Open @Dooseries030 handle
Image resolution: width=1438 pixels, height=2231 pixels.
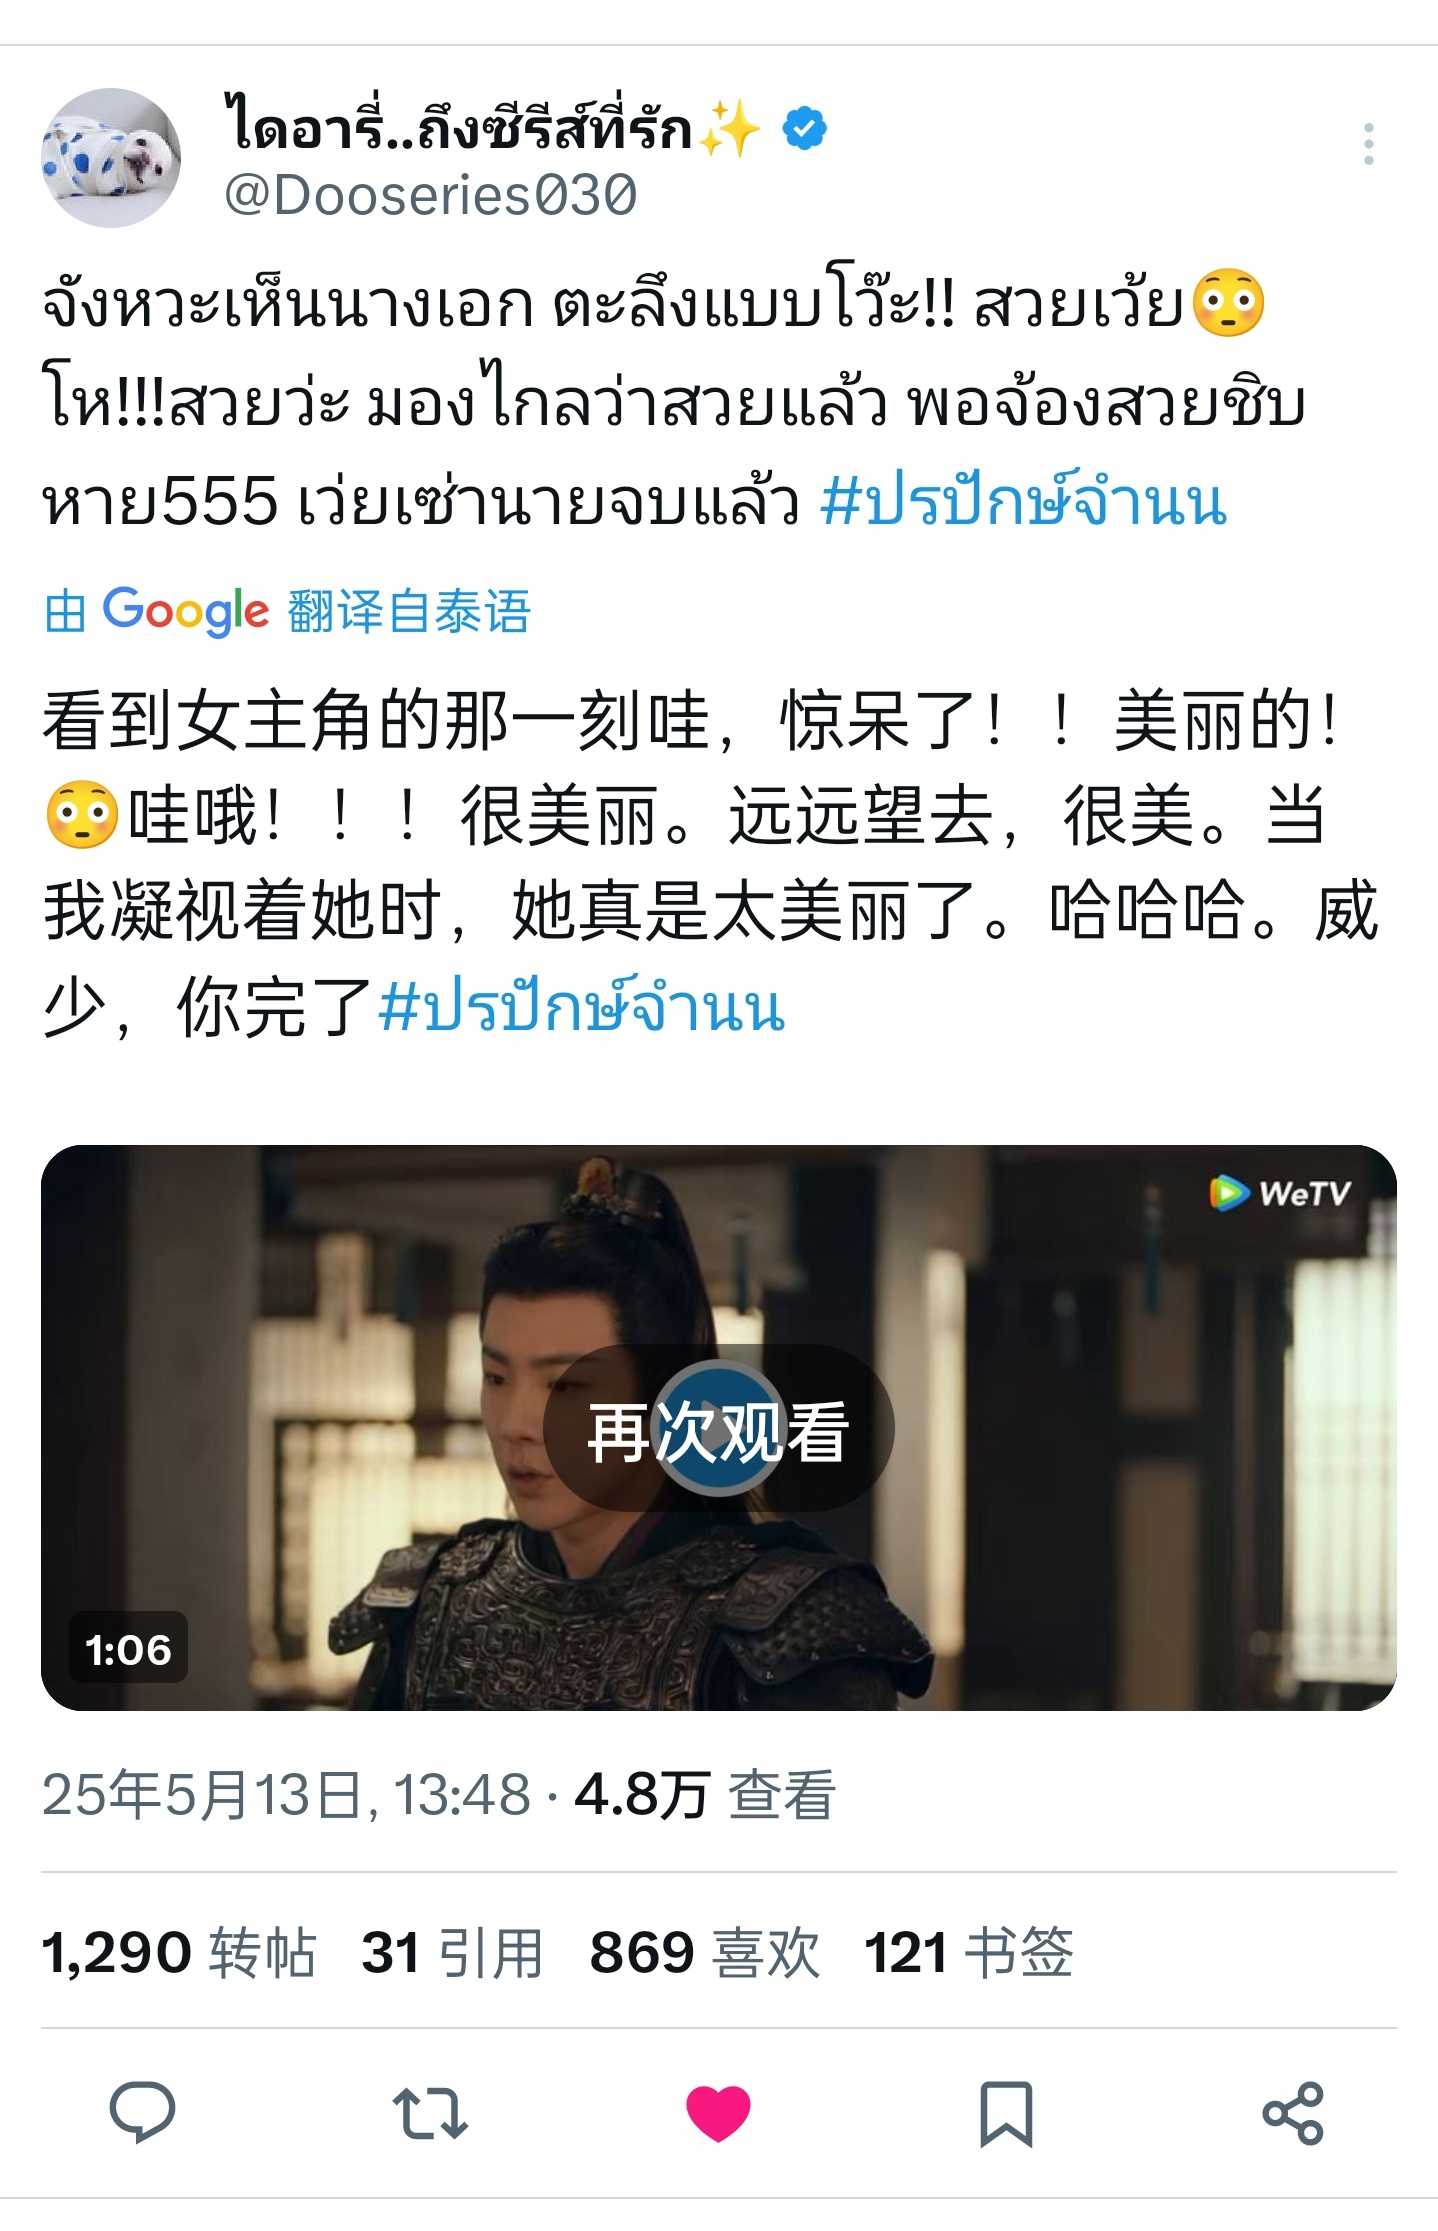coord(430,194)
